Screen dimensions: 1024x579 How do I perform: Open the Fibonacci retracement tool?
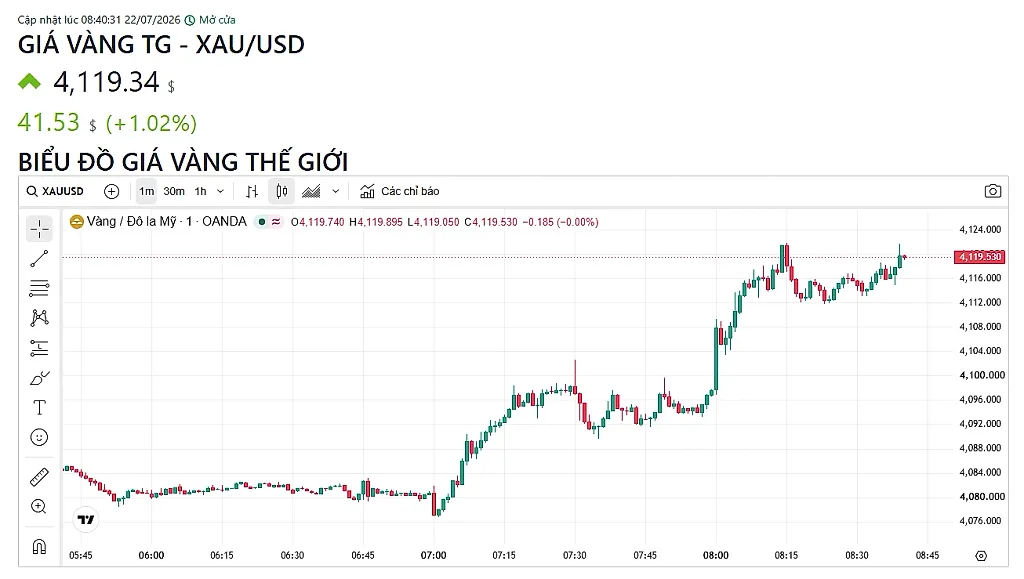[39, 288]
